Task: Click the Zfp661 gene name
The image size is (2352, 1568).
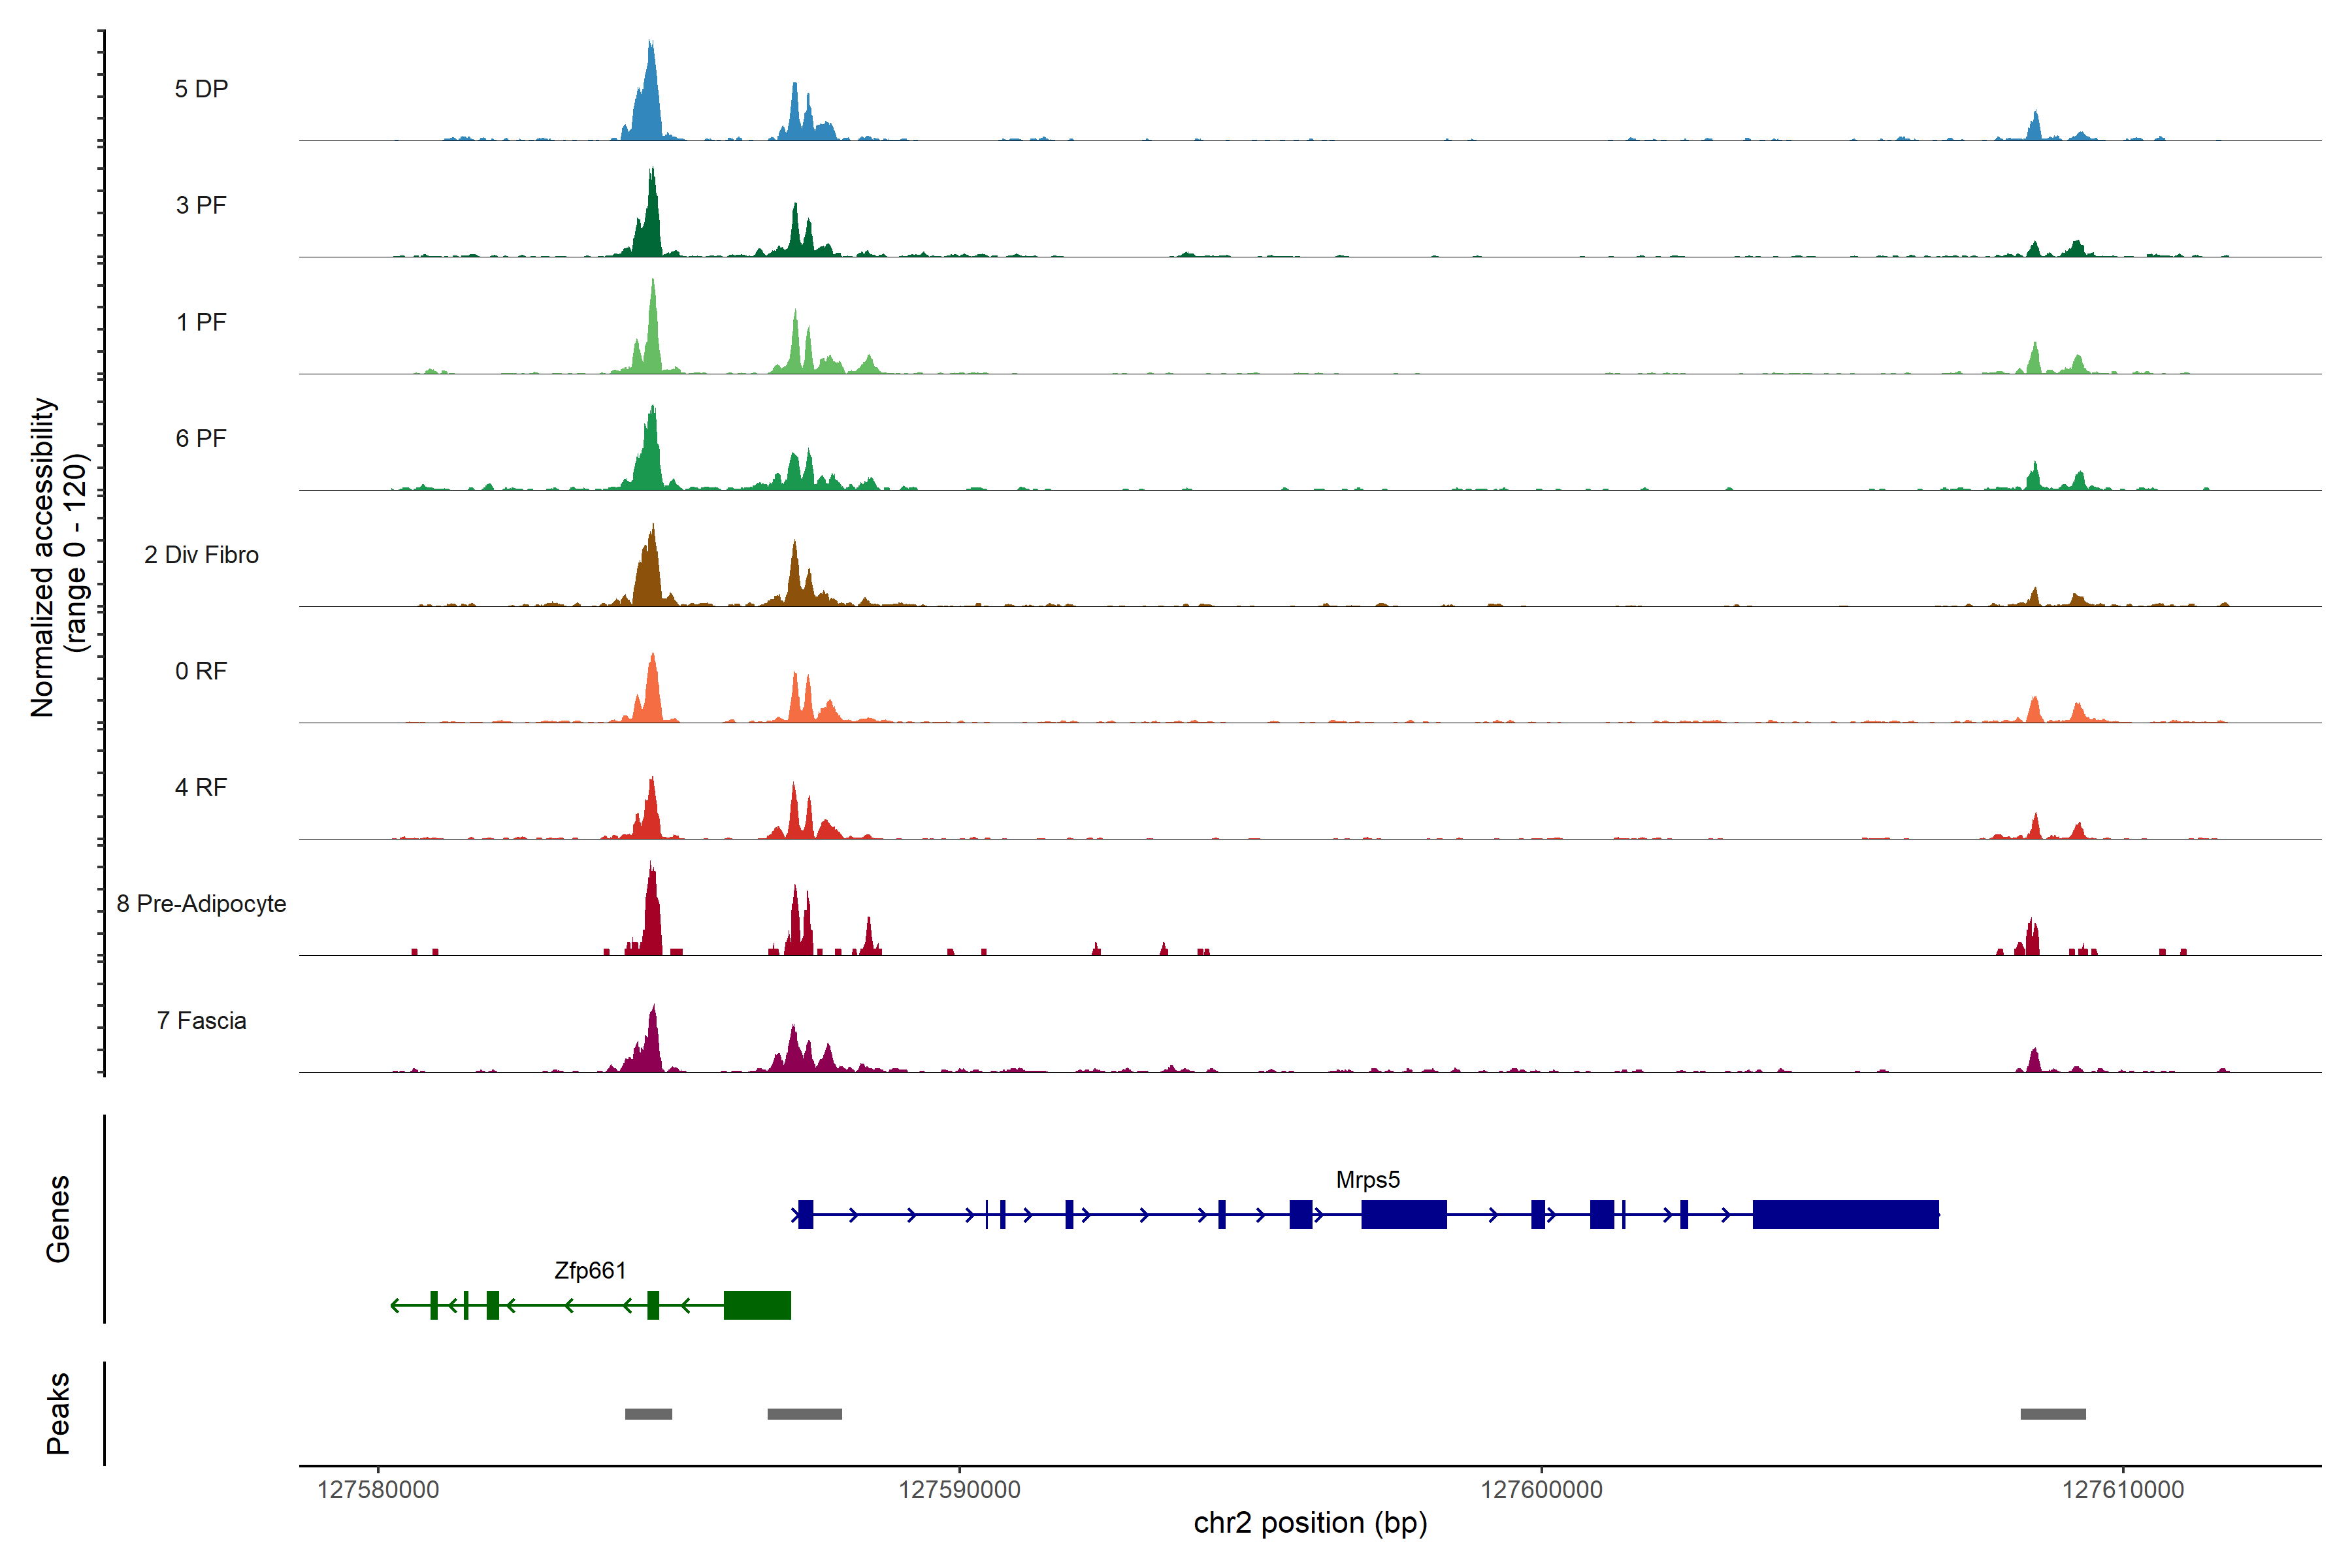Action: tap(590, 1271)
